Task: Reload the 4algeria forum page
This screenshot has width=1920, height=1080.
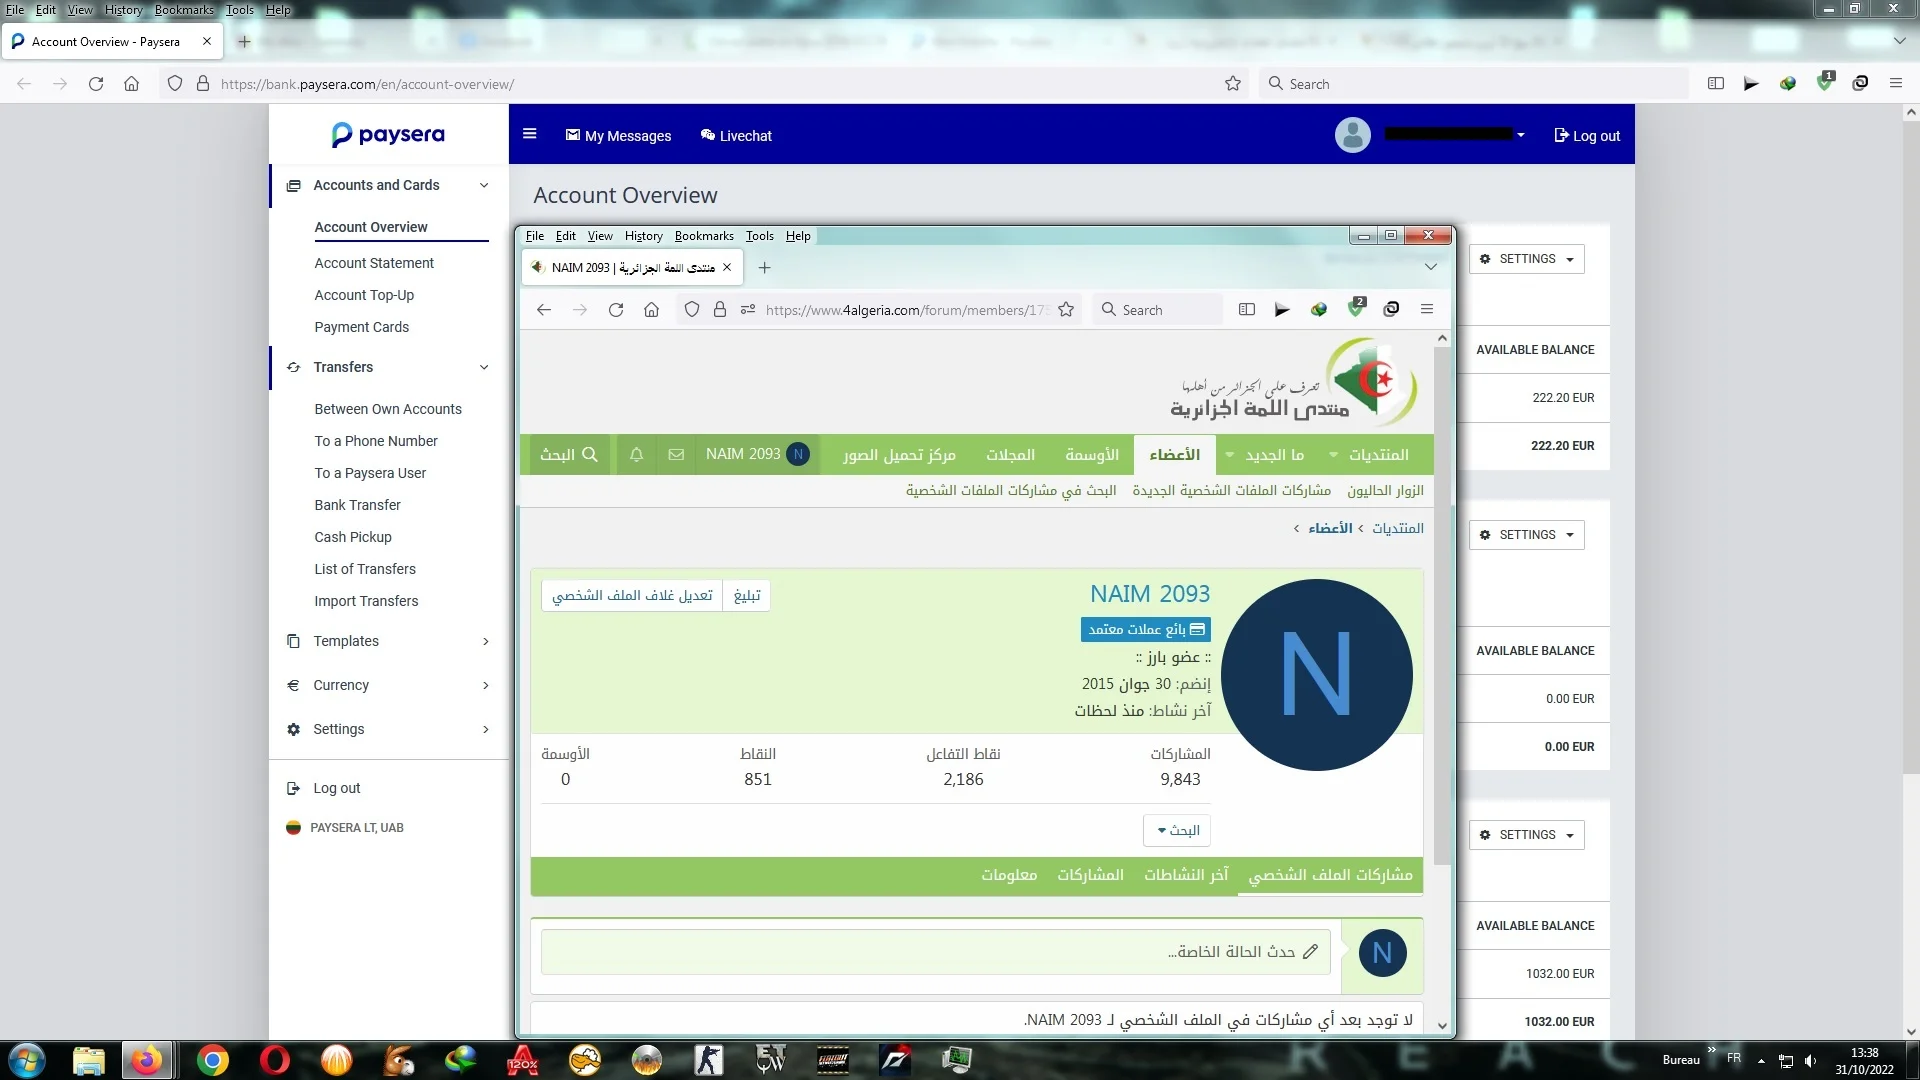Action: [x=616, y=310]
